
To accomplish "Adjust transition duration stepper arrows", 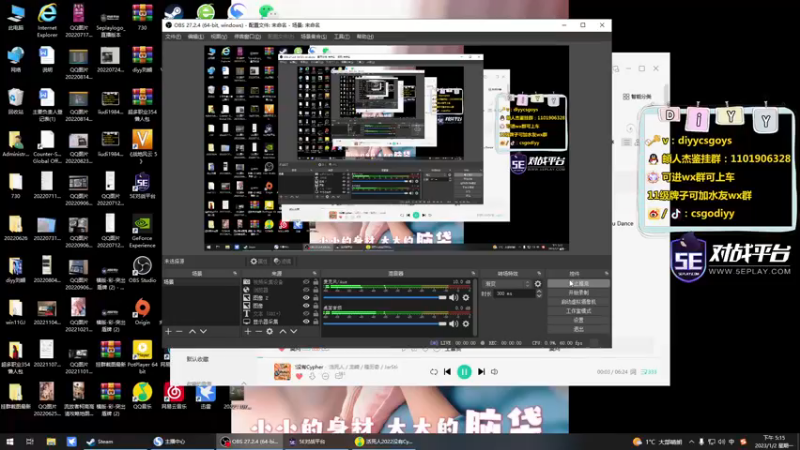I will coord(539,294).
